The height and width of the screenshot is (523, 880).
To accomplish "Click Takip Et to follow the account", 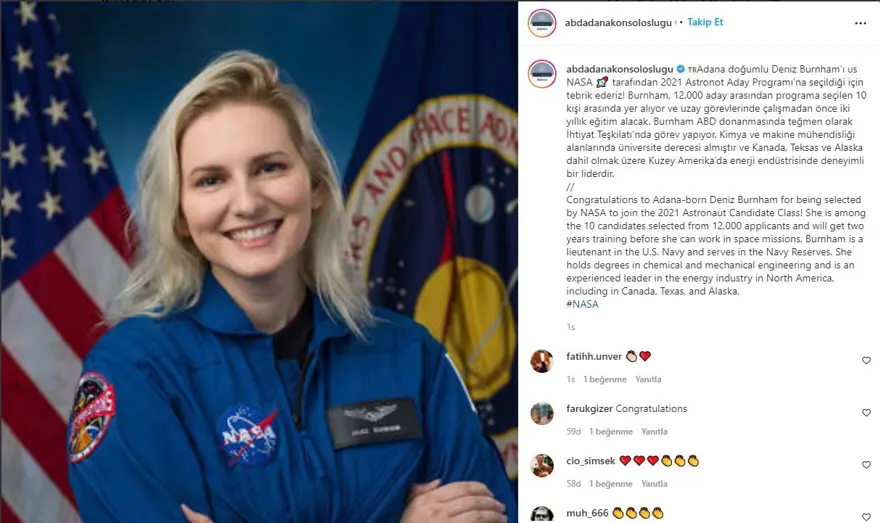I will 705,22.
